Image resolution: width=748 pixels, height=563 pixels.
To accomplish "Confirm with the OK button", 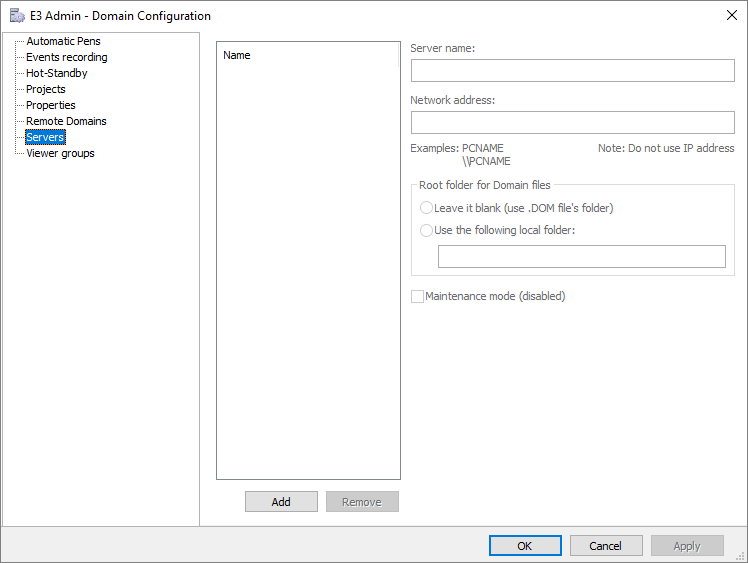I will [525, 546].
